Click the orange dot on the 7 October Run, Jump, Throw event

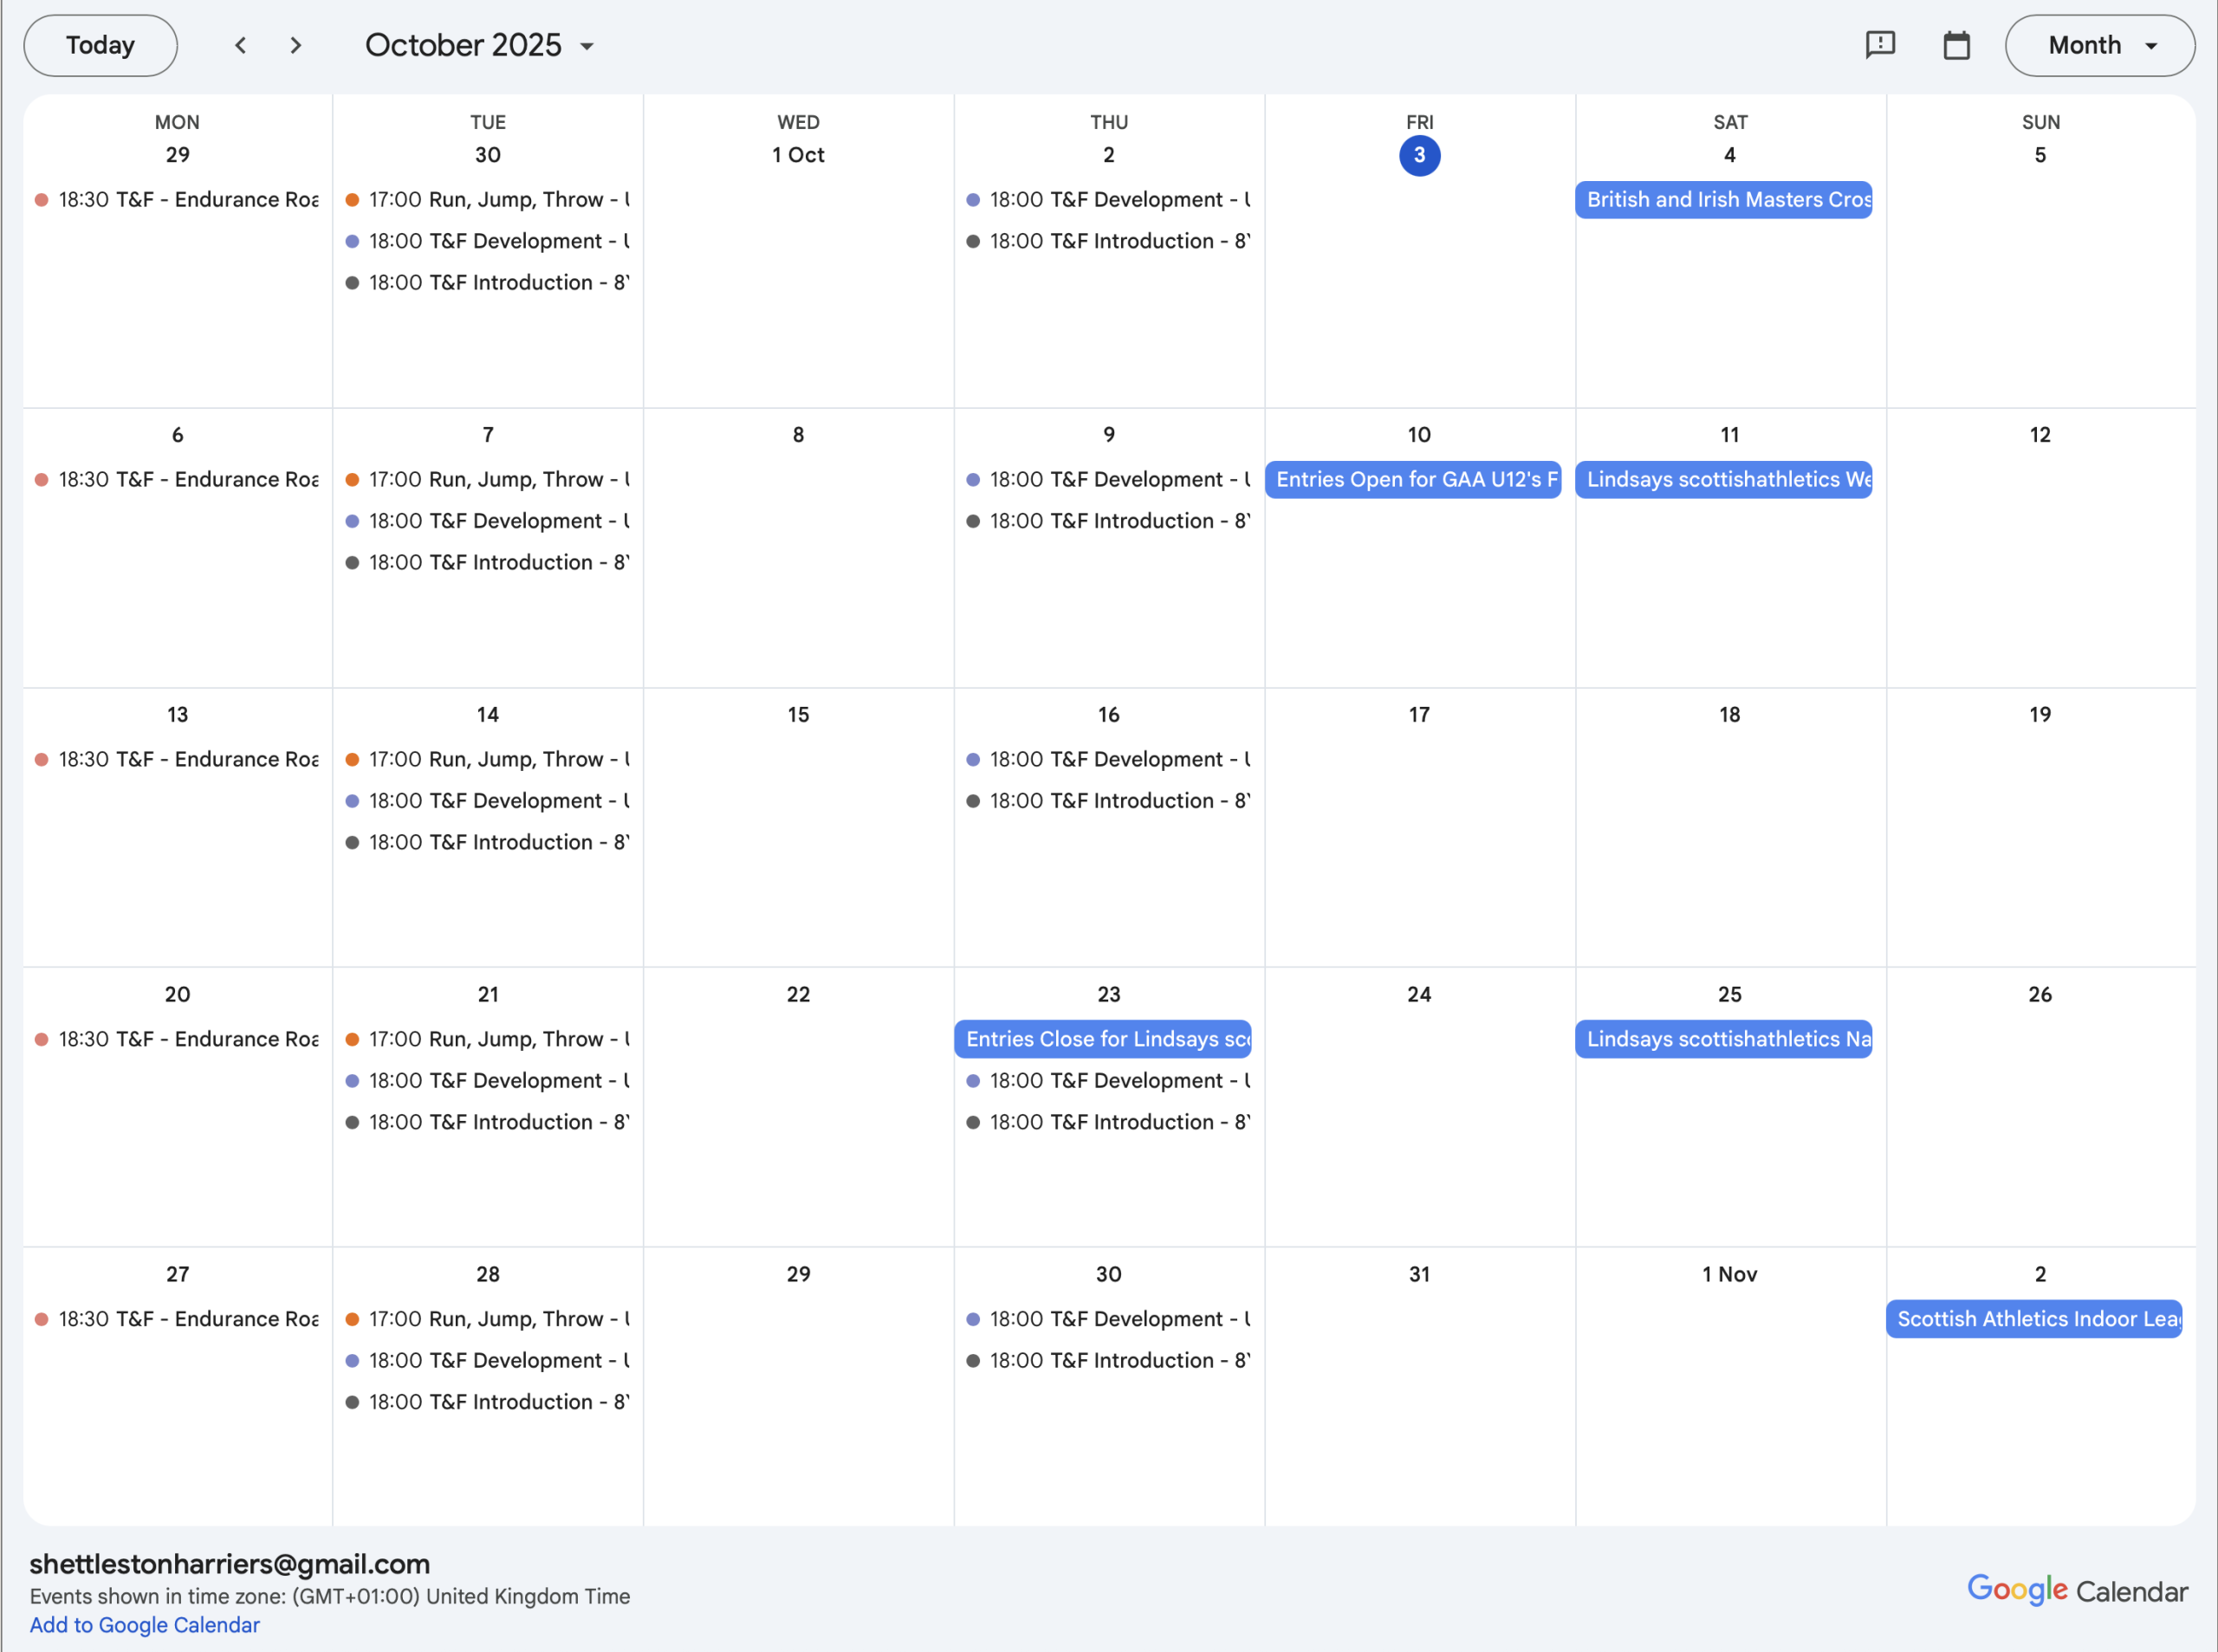coord(352,480)
